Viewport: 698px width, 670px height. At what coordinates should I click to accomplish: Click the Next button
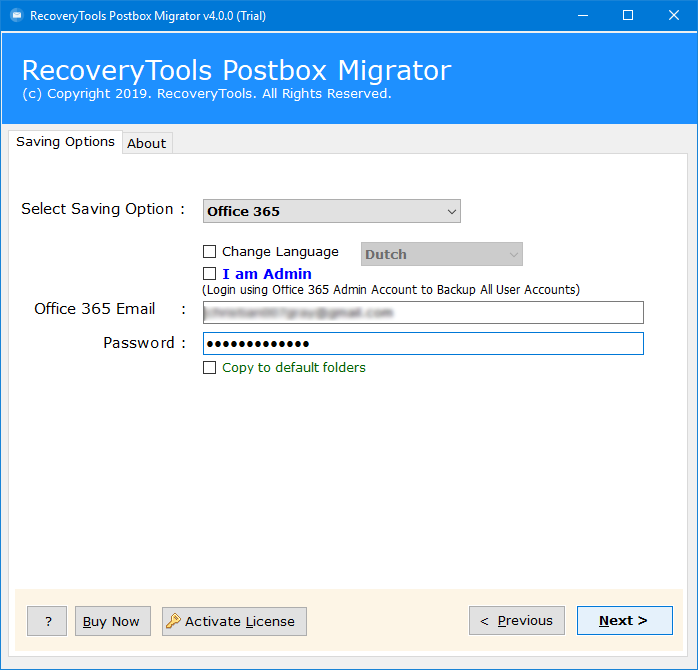click(625, 620)
